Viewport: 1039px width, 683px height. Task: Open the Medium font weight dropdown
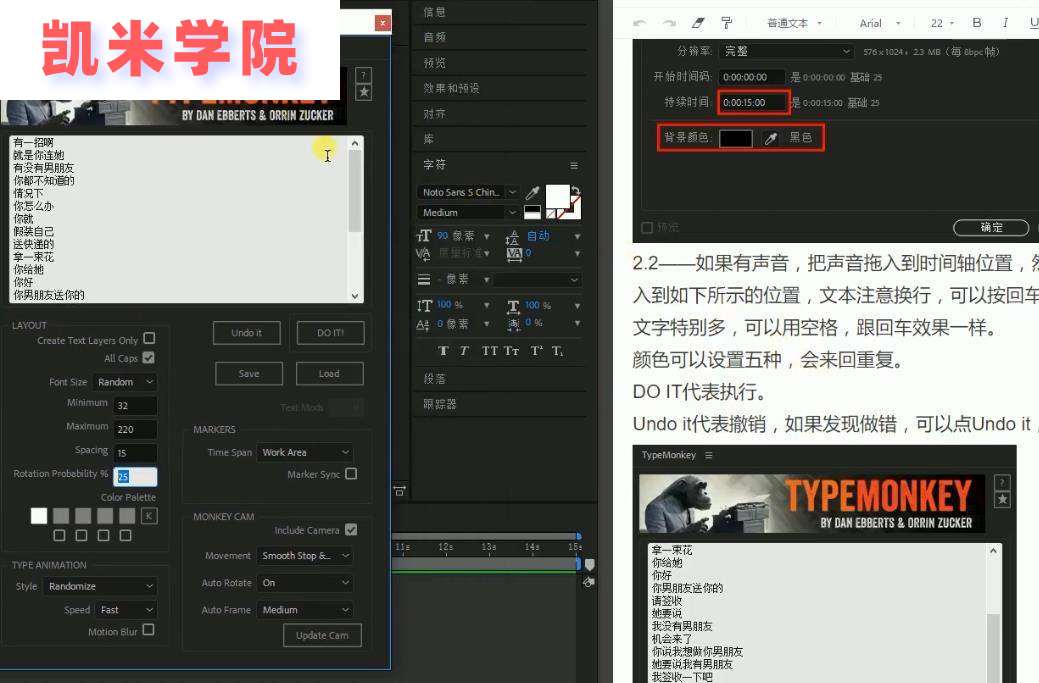click(468, 213)
